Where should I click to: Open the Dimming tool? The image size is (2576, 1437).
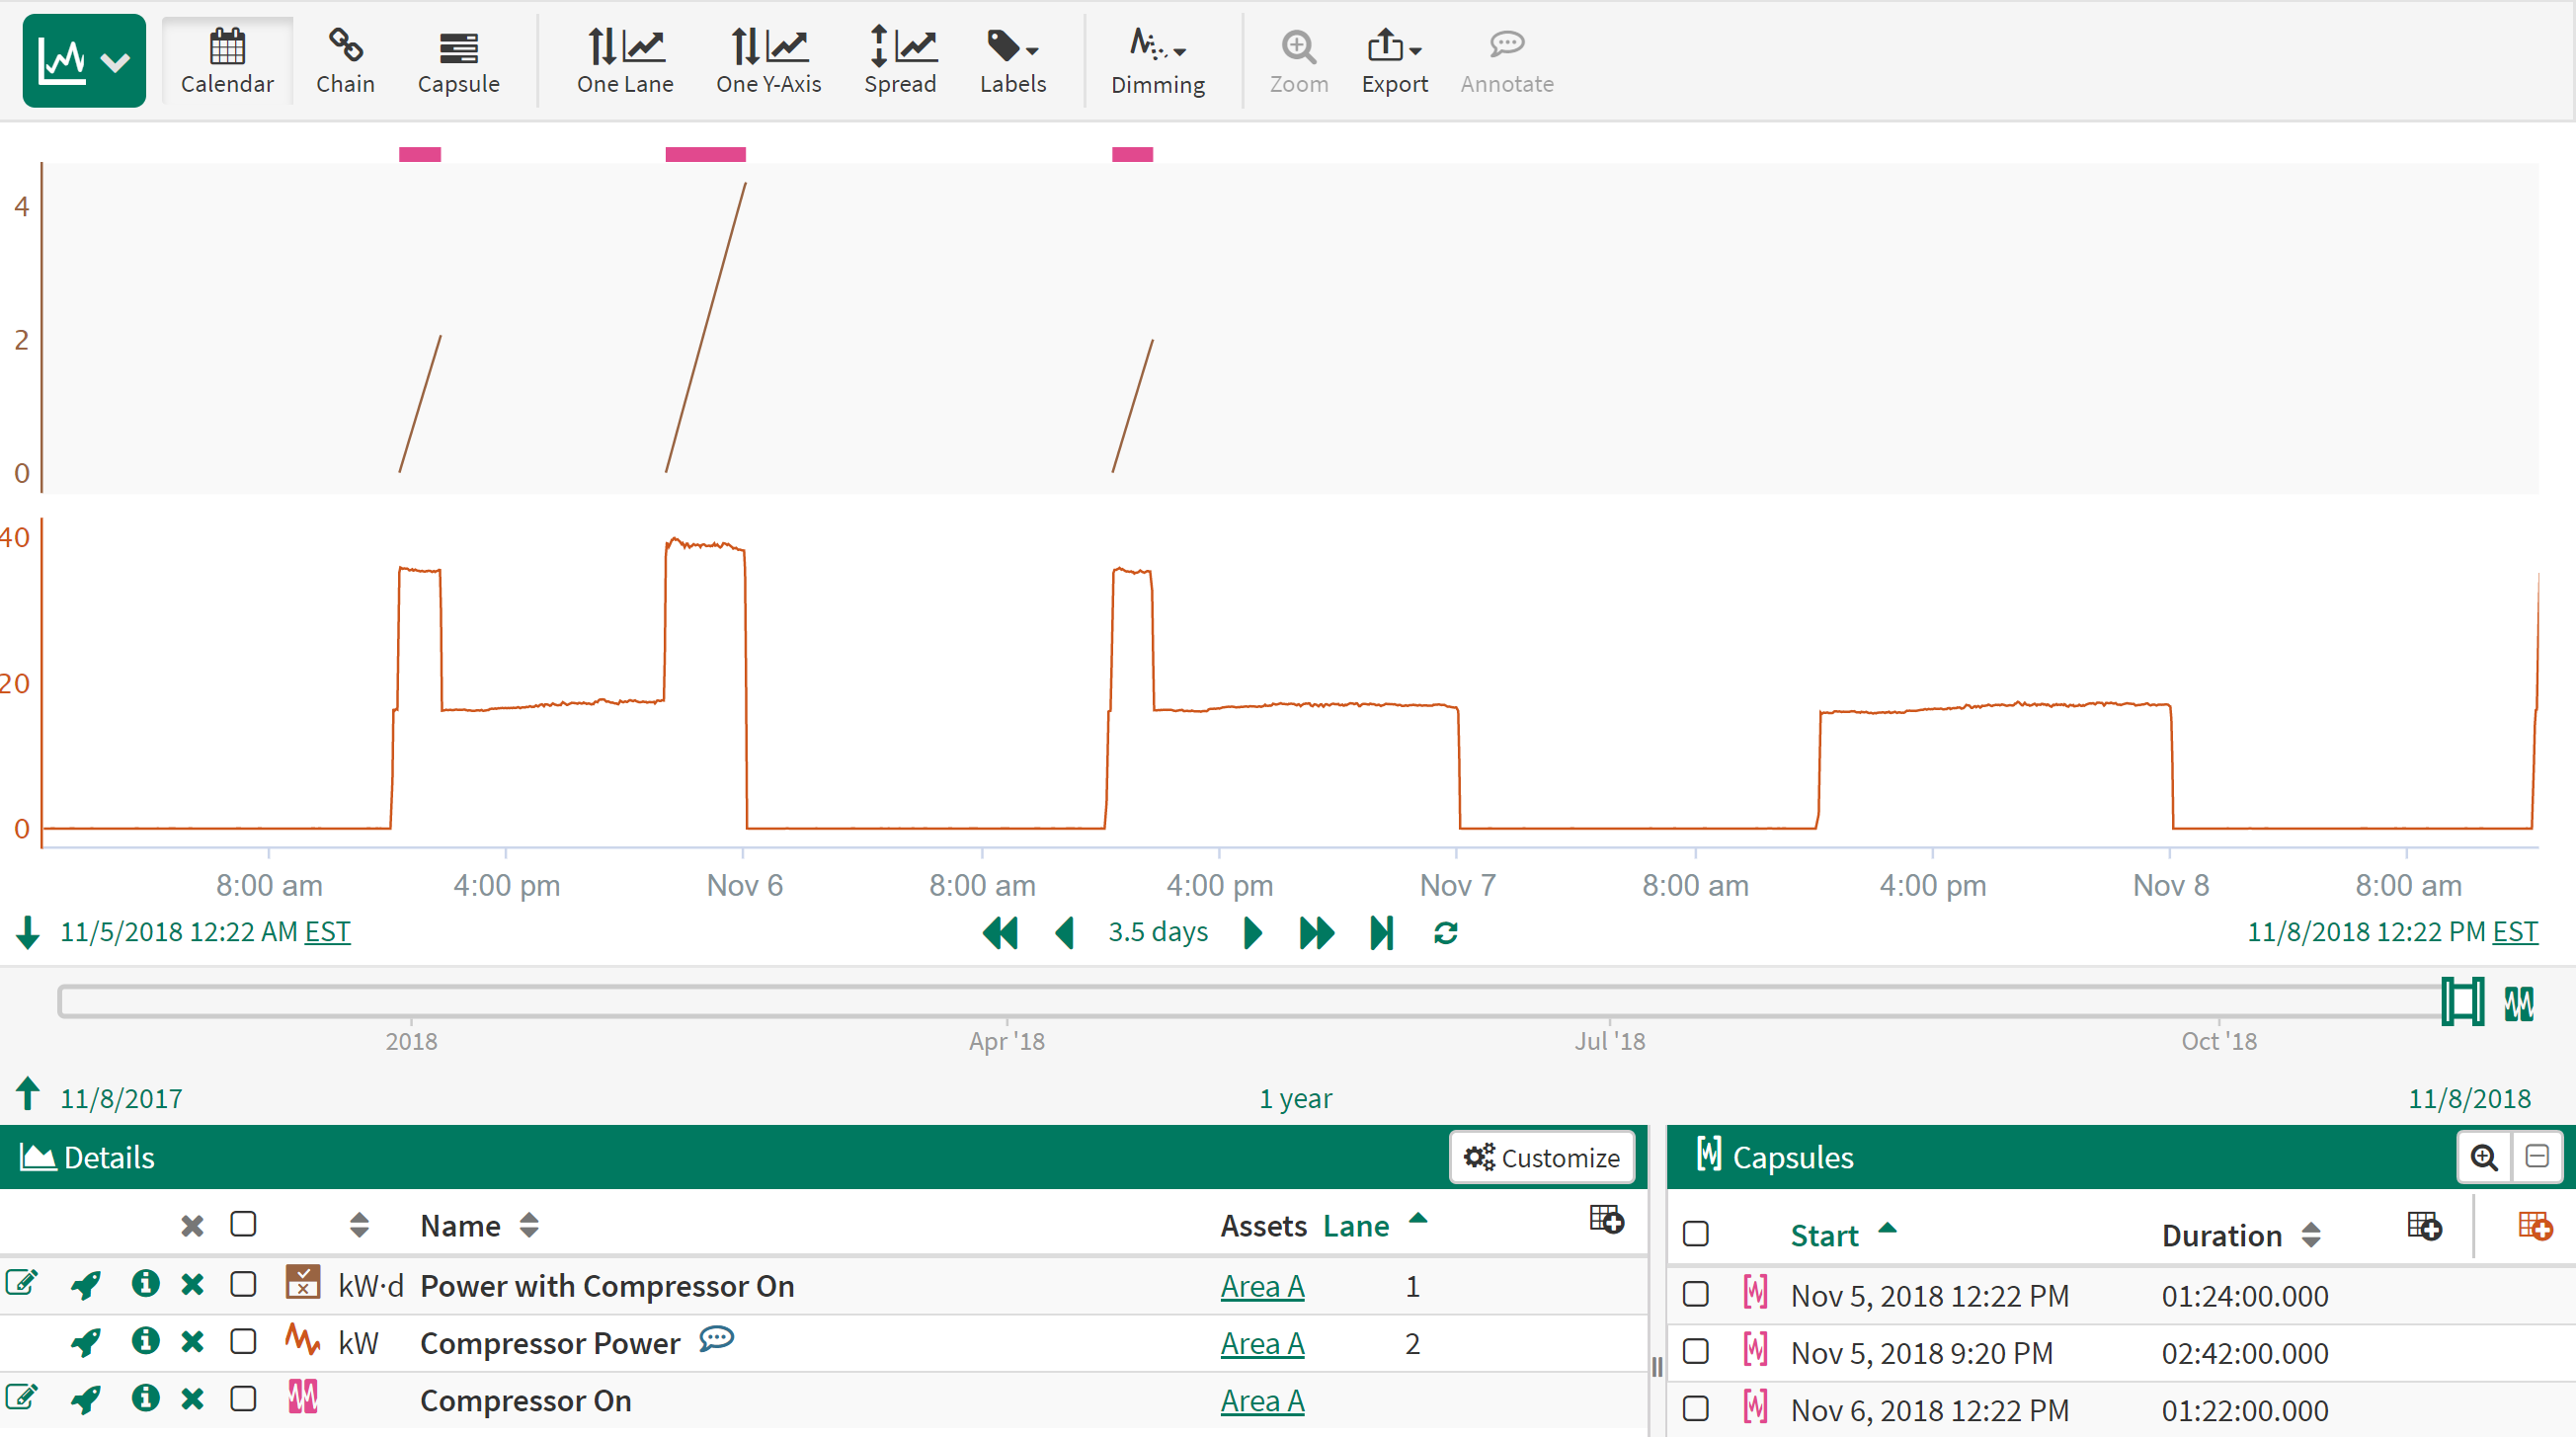point(1157,60)
